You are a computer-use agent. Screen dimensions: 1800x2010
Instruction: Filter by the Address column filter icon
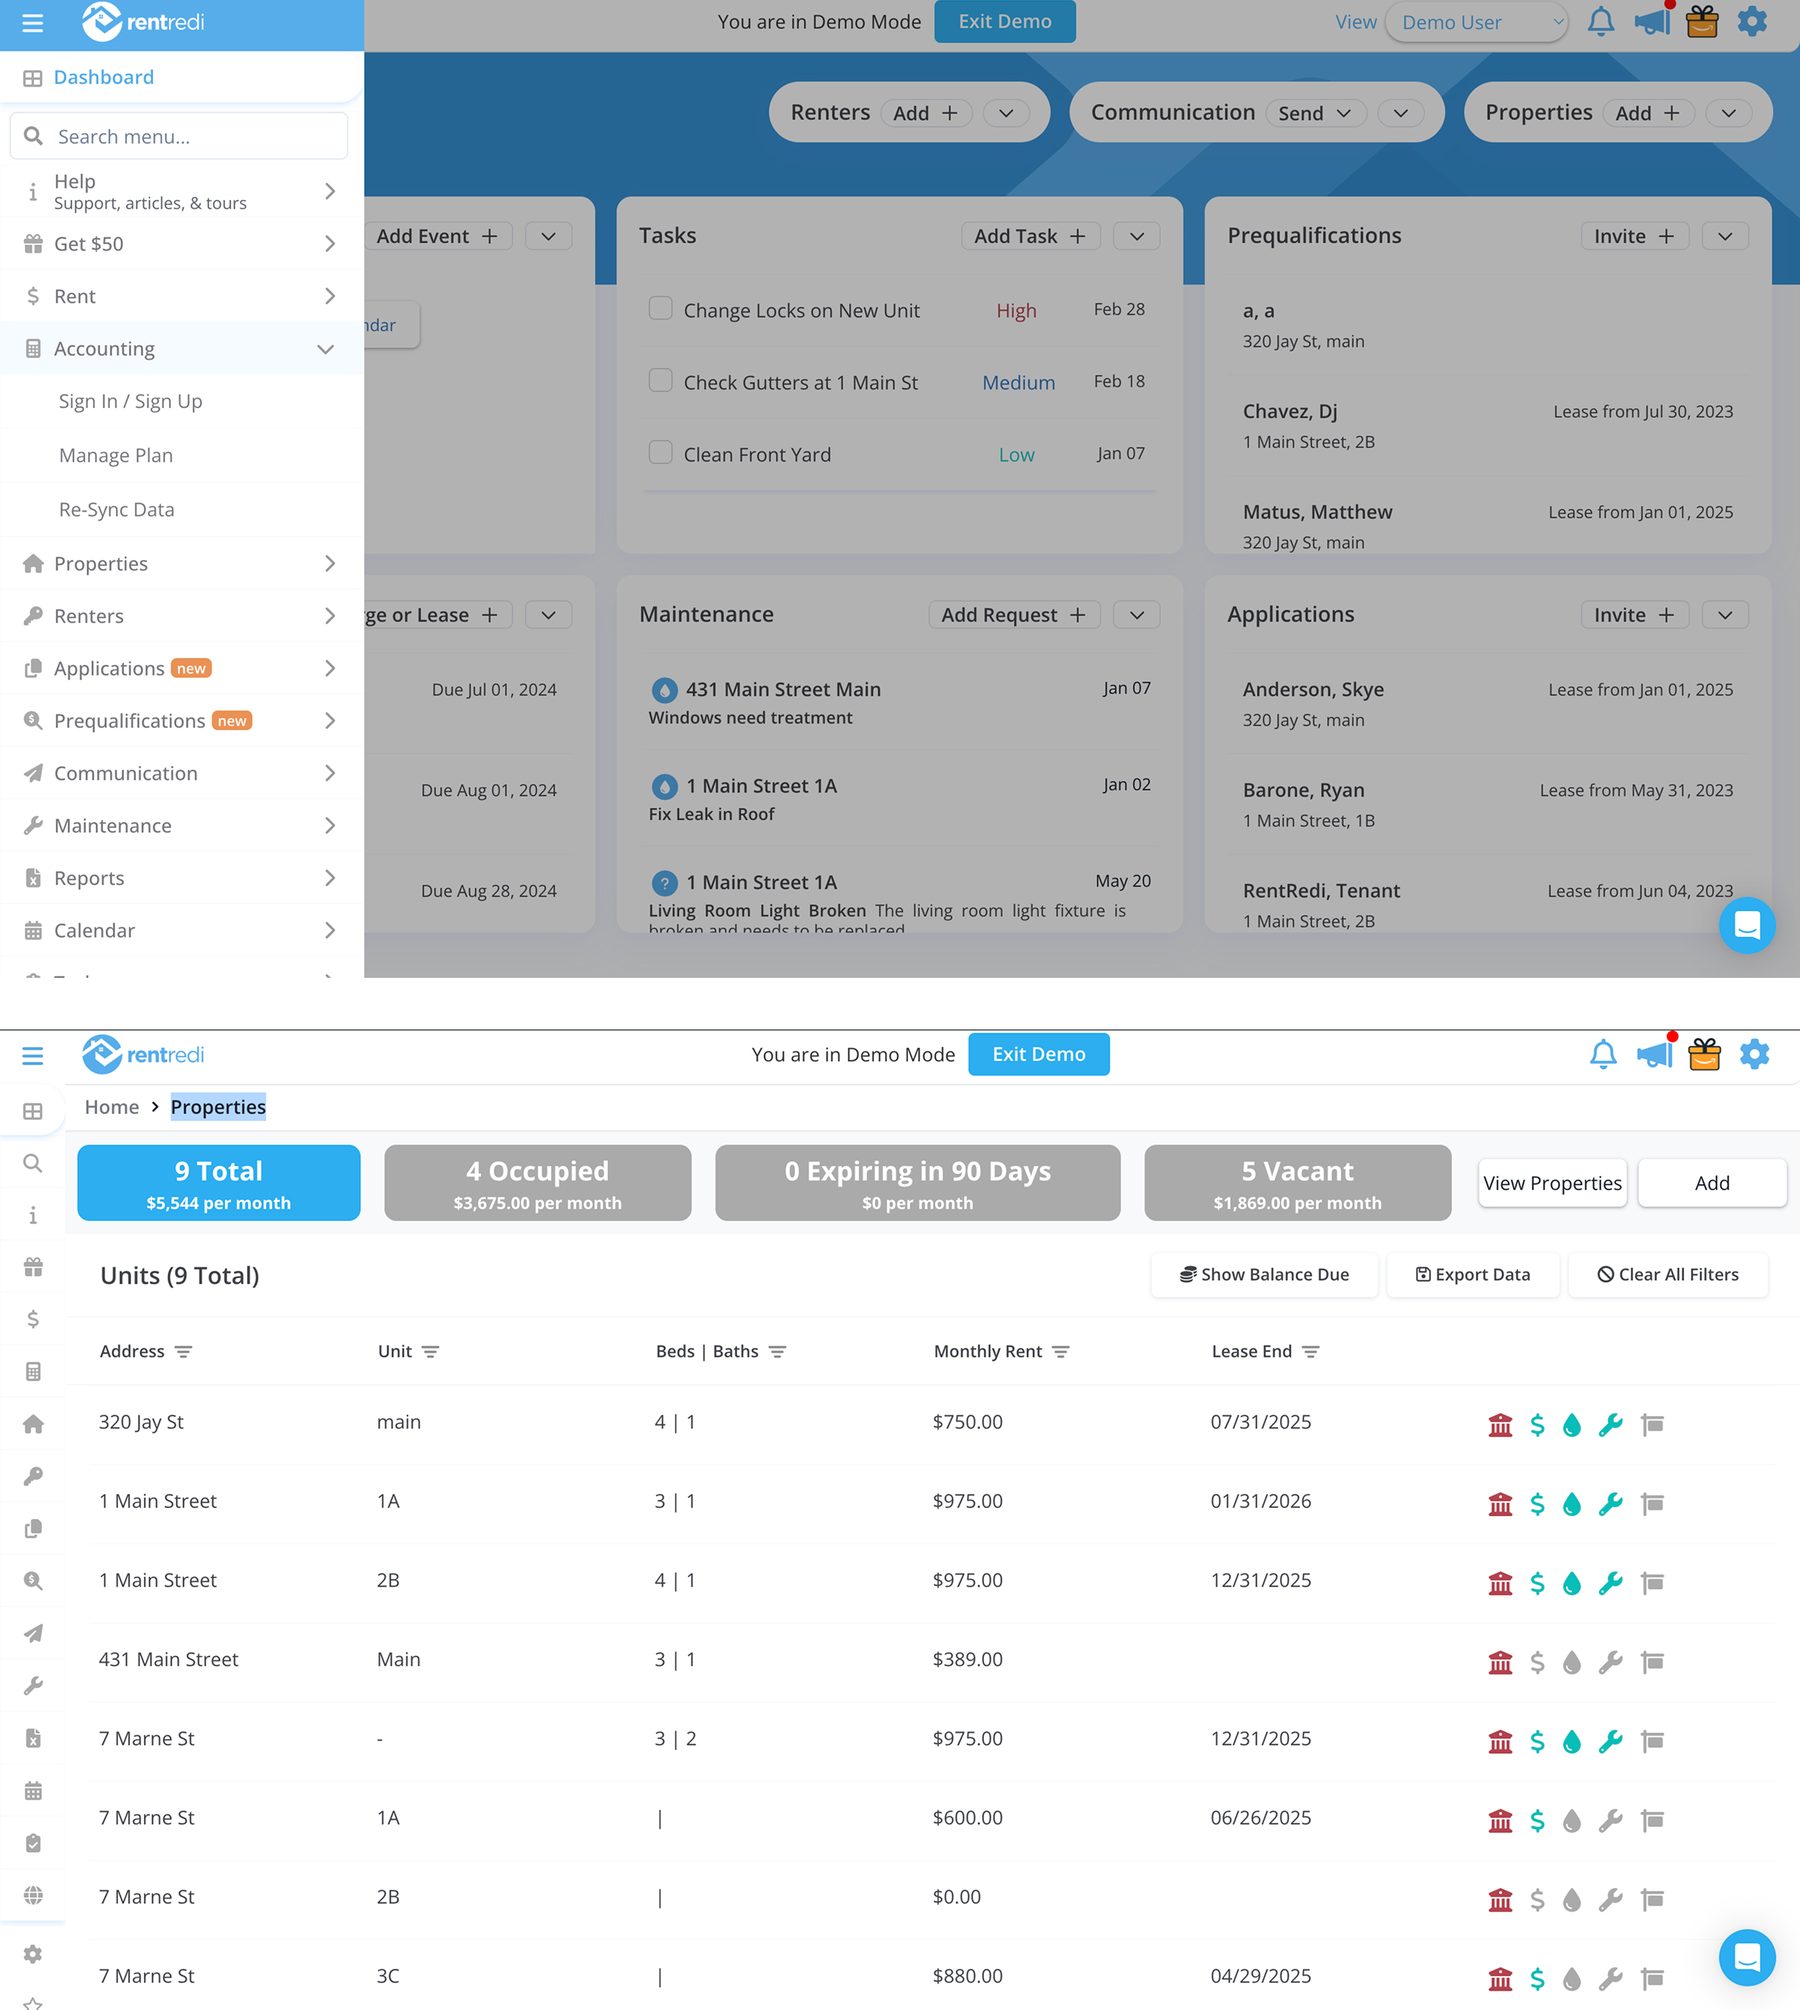point(183,1352)
